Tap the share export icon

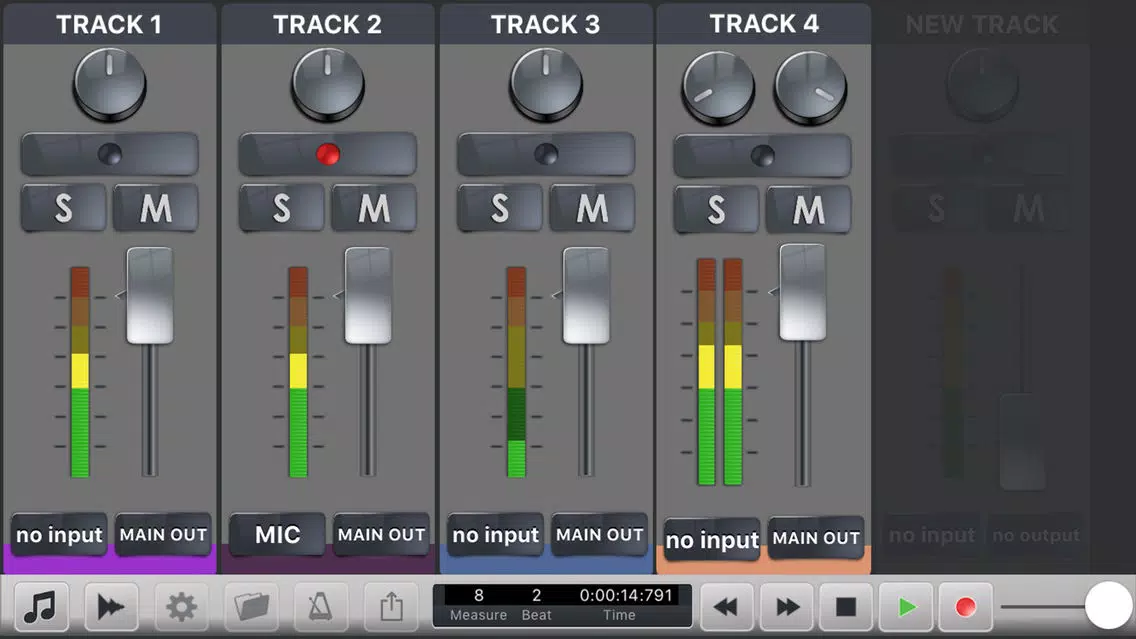(x=391, y=607)
